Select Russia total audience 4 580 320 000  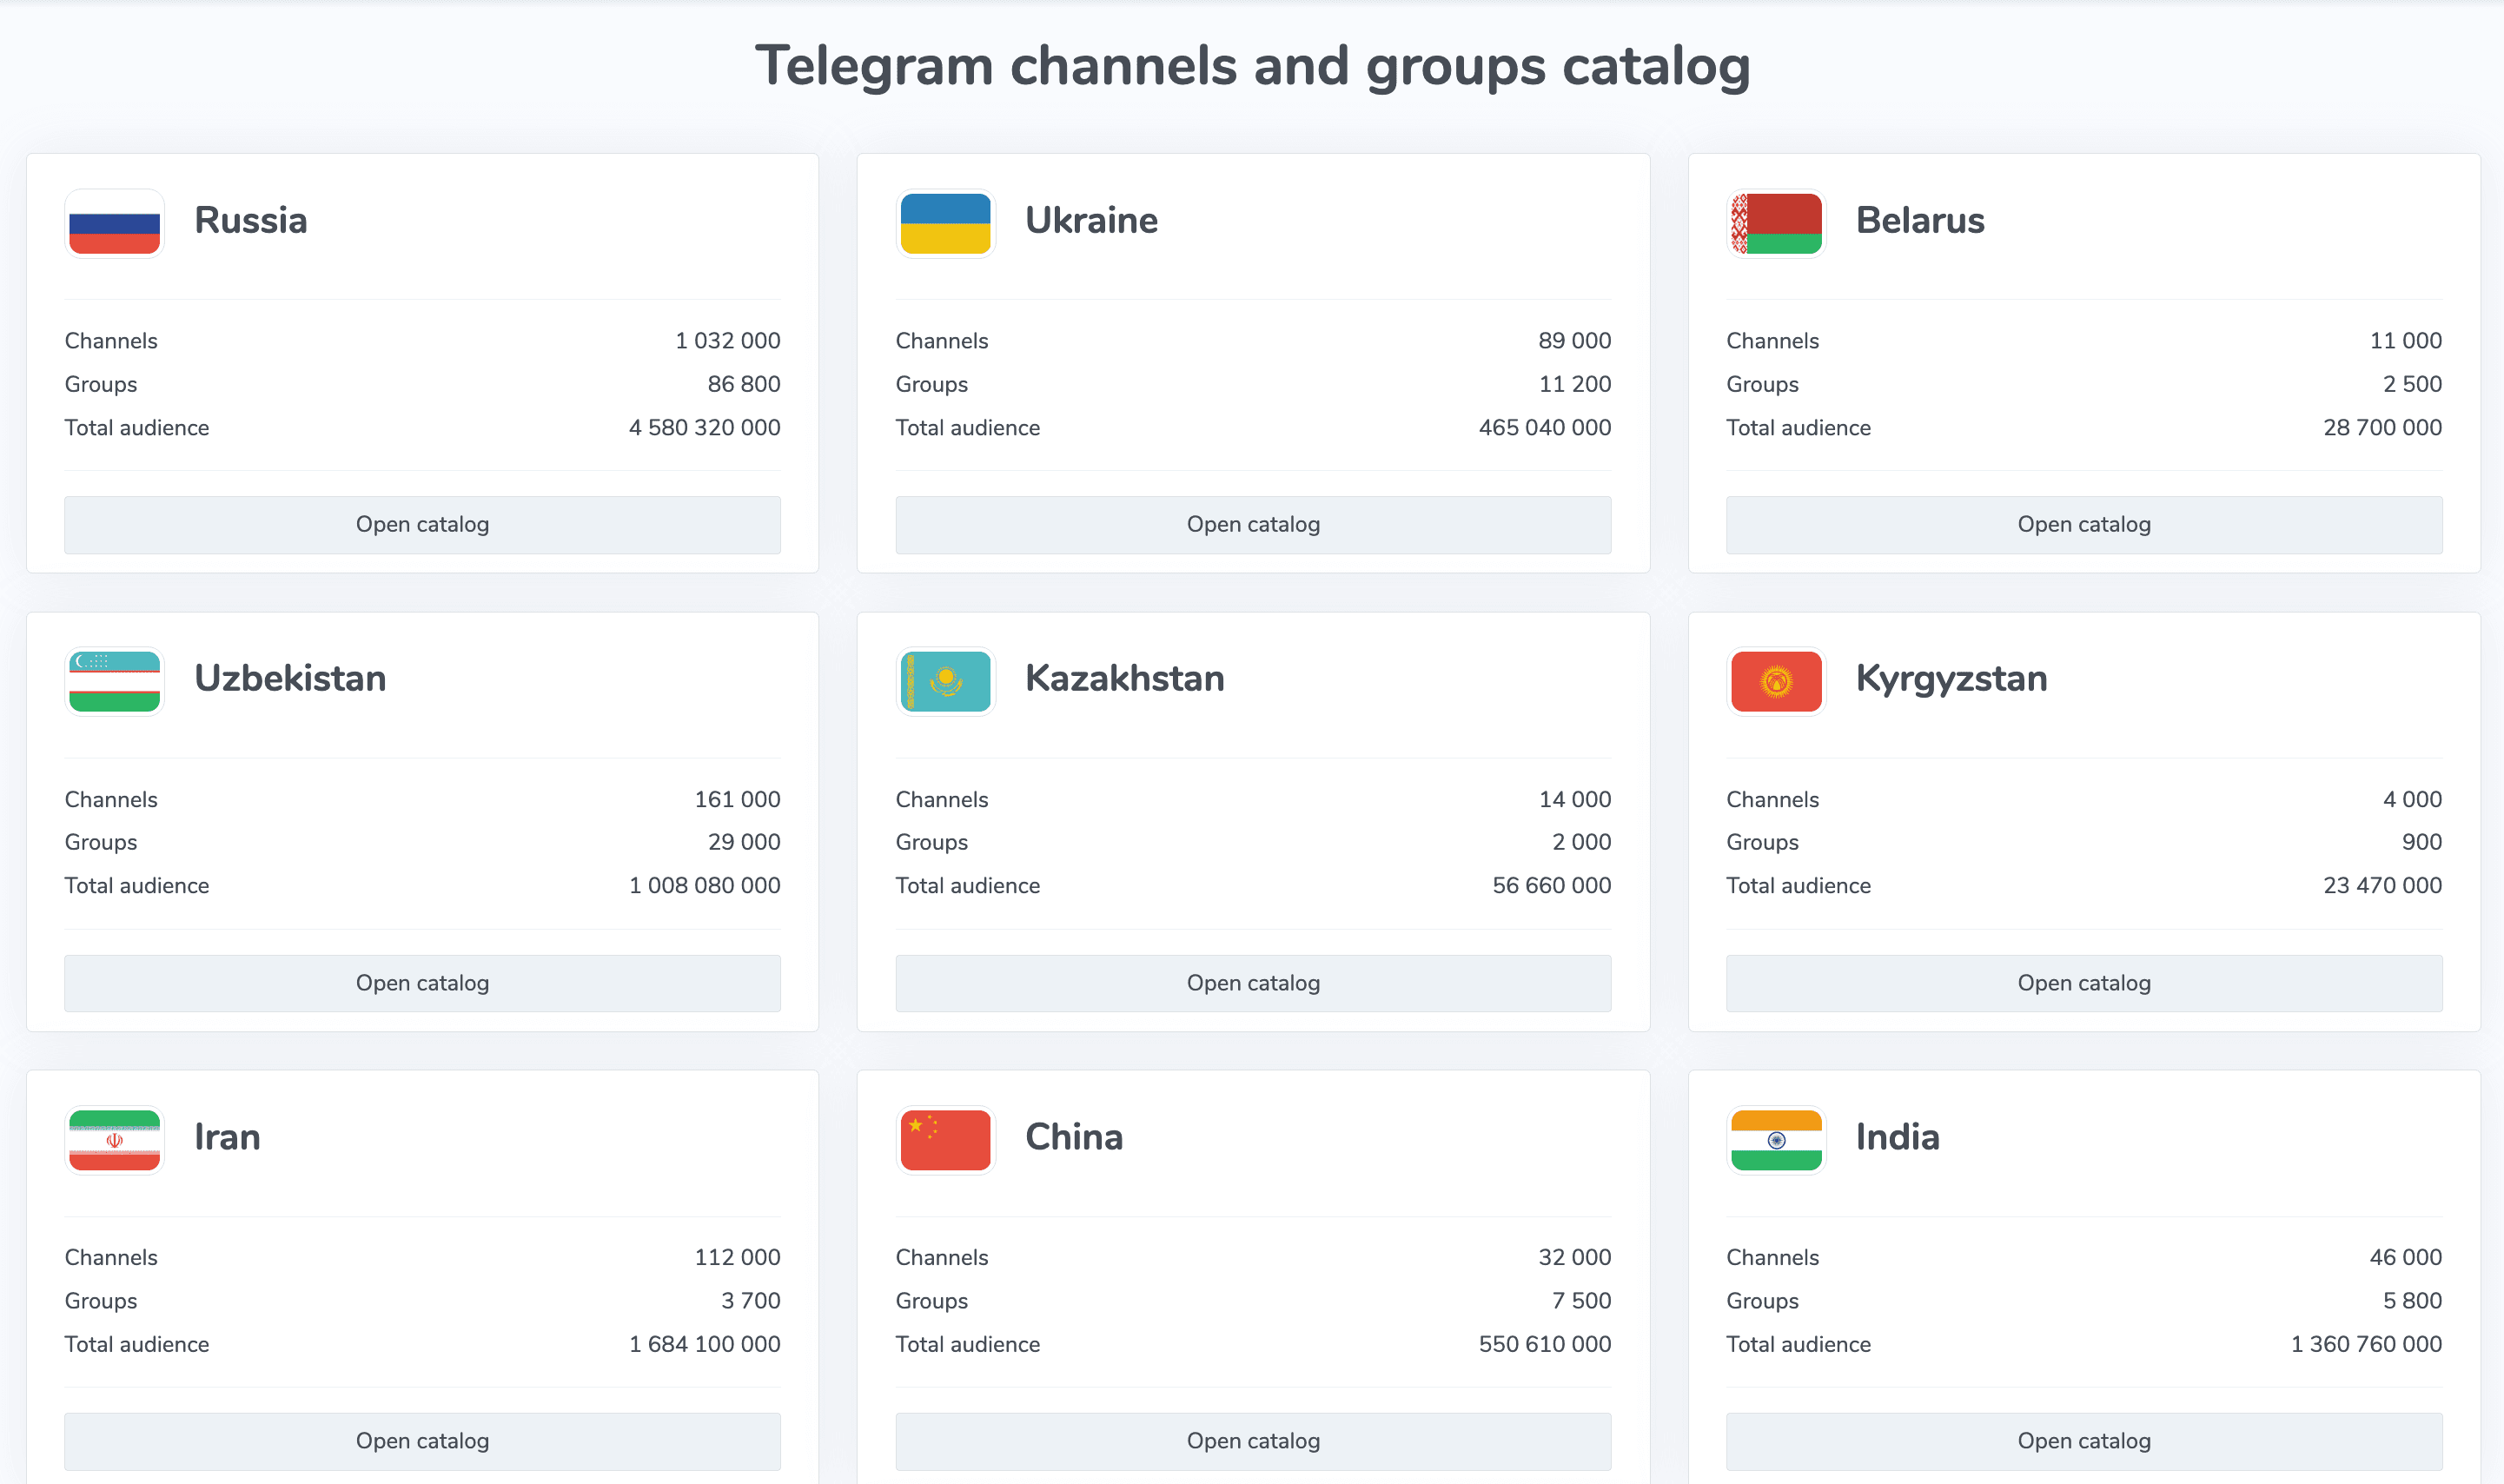[704, 428]
